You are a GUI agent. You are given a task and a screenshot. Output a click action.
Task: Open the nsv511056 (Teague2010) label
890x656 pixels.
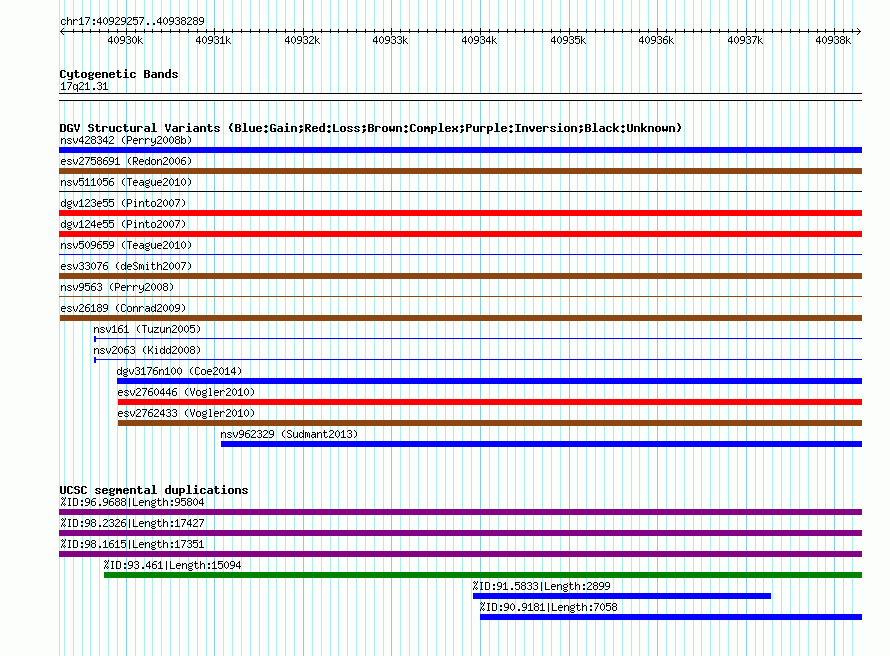tap(126, 182)
